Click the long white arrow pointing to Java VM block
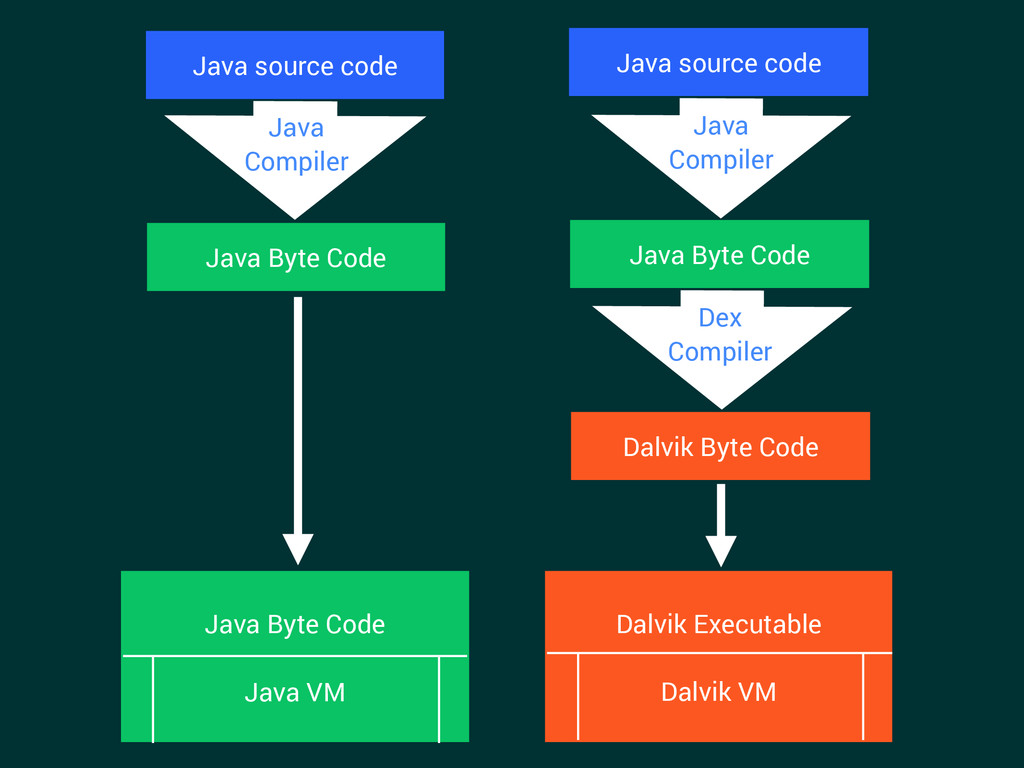 tap(298, 431)
